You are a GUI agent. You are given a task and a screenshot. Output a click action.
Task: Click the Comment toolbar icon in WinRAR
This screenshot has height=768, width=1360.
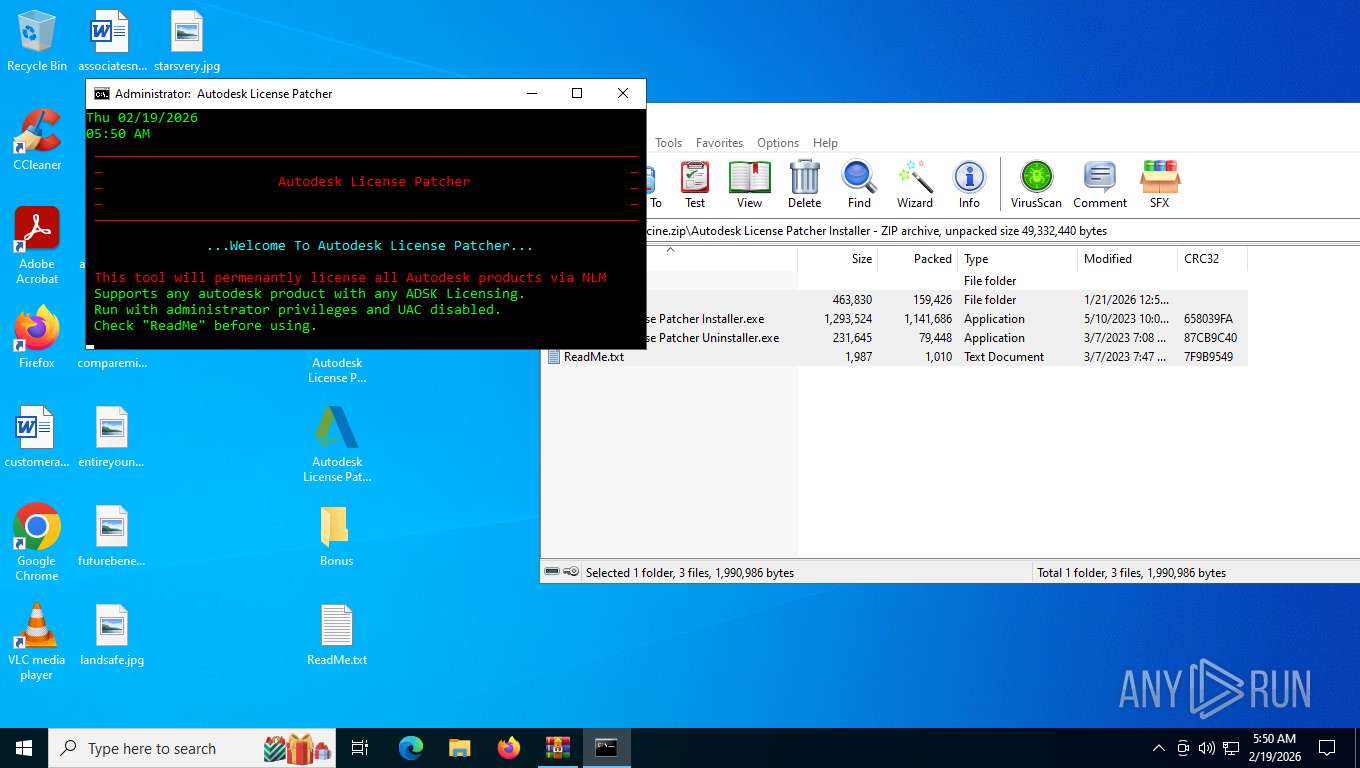tap(1100, 185)
